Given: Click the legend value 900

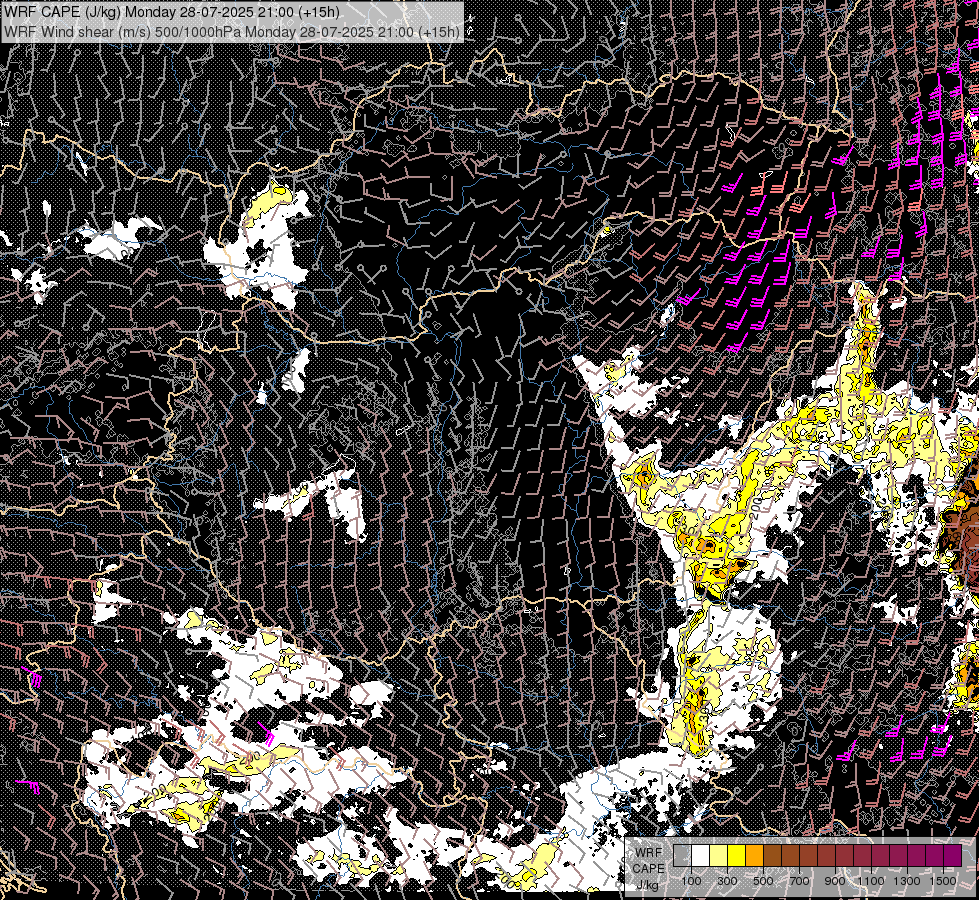Looking at the screenshot, I should [x=835, y=881].
